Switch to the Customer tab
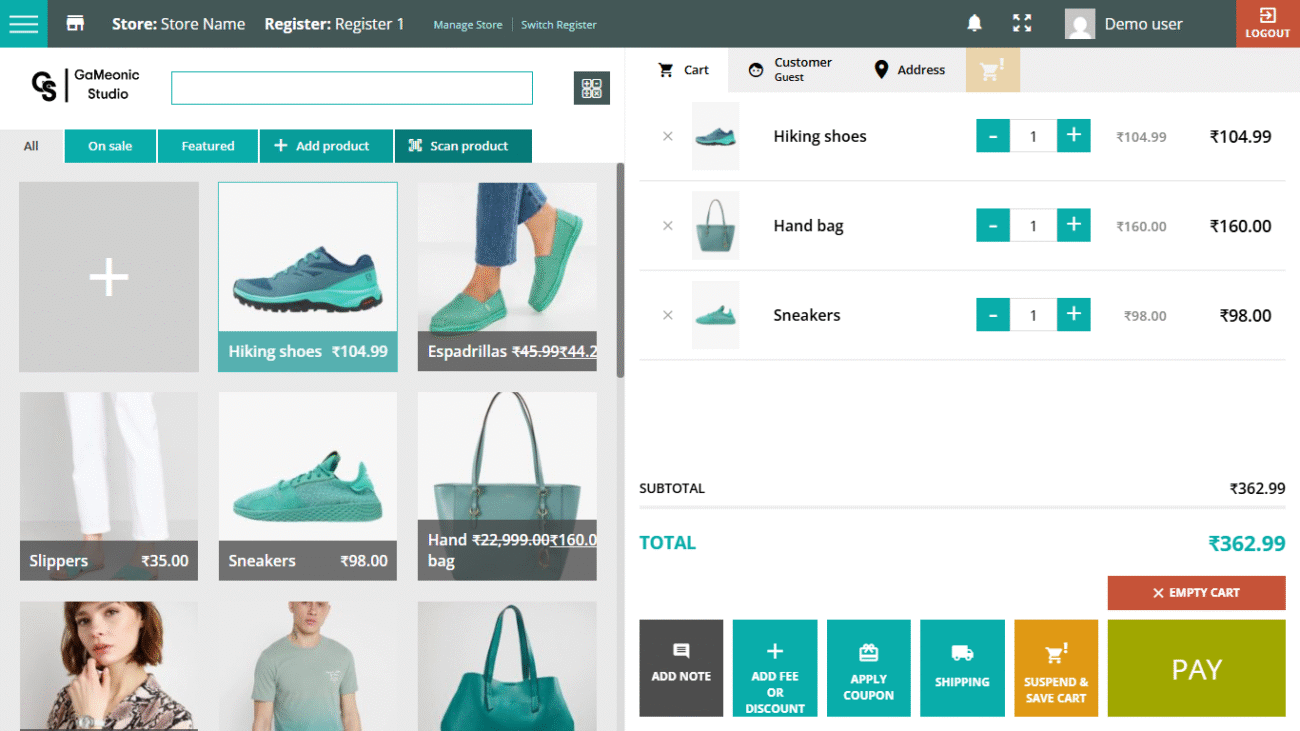Image resolution: width=1300 pixels, height=731 pixels. click(790, 70)
